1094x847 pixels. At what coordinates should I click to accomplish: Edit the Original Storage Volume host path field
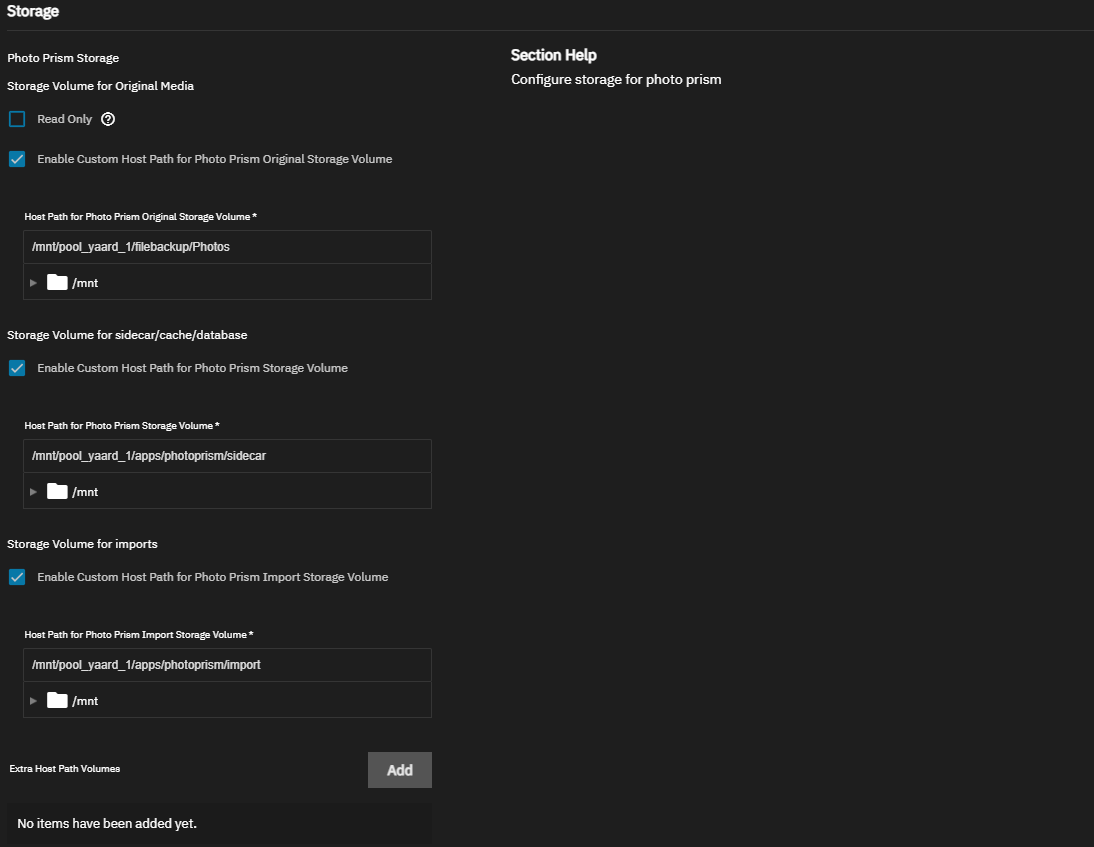227,247
